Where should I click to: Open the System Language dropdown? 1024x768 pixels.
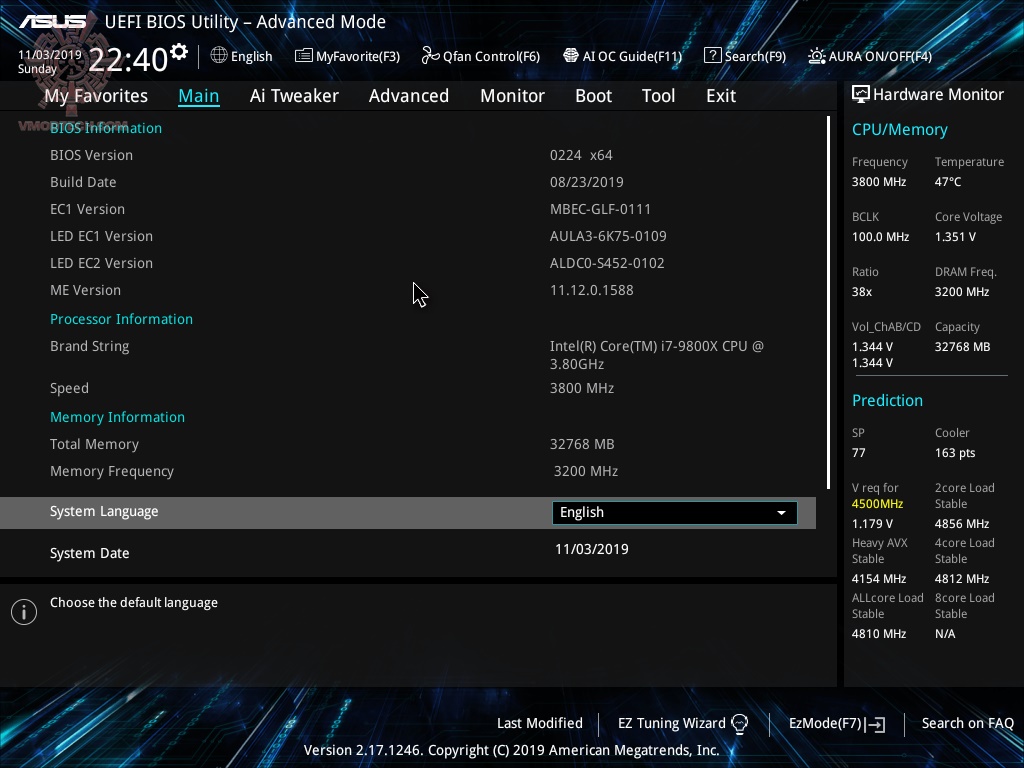pos(781,512)
